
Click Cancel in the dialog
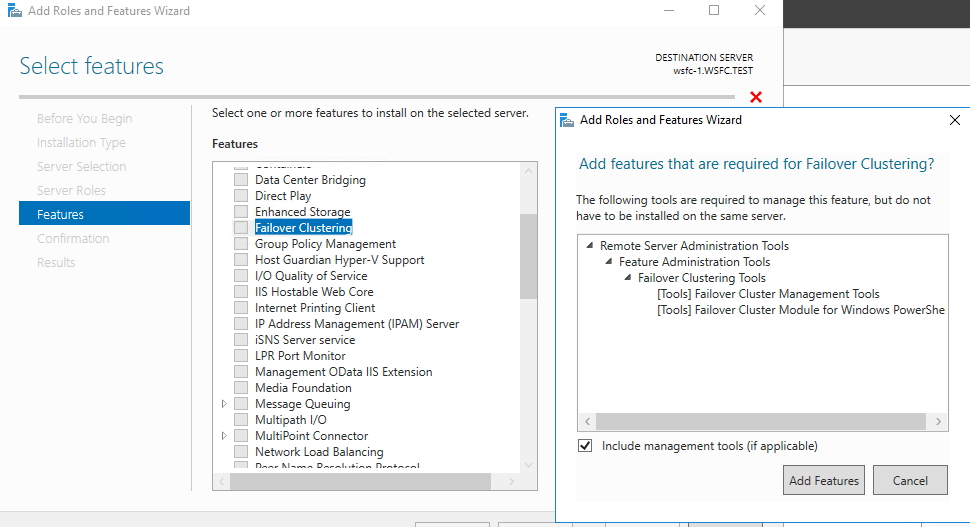click(909, 480)
